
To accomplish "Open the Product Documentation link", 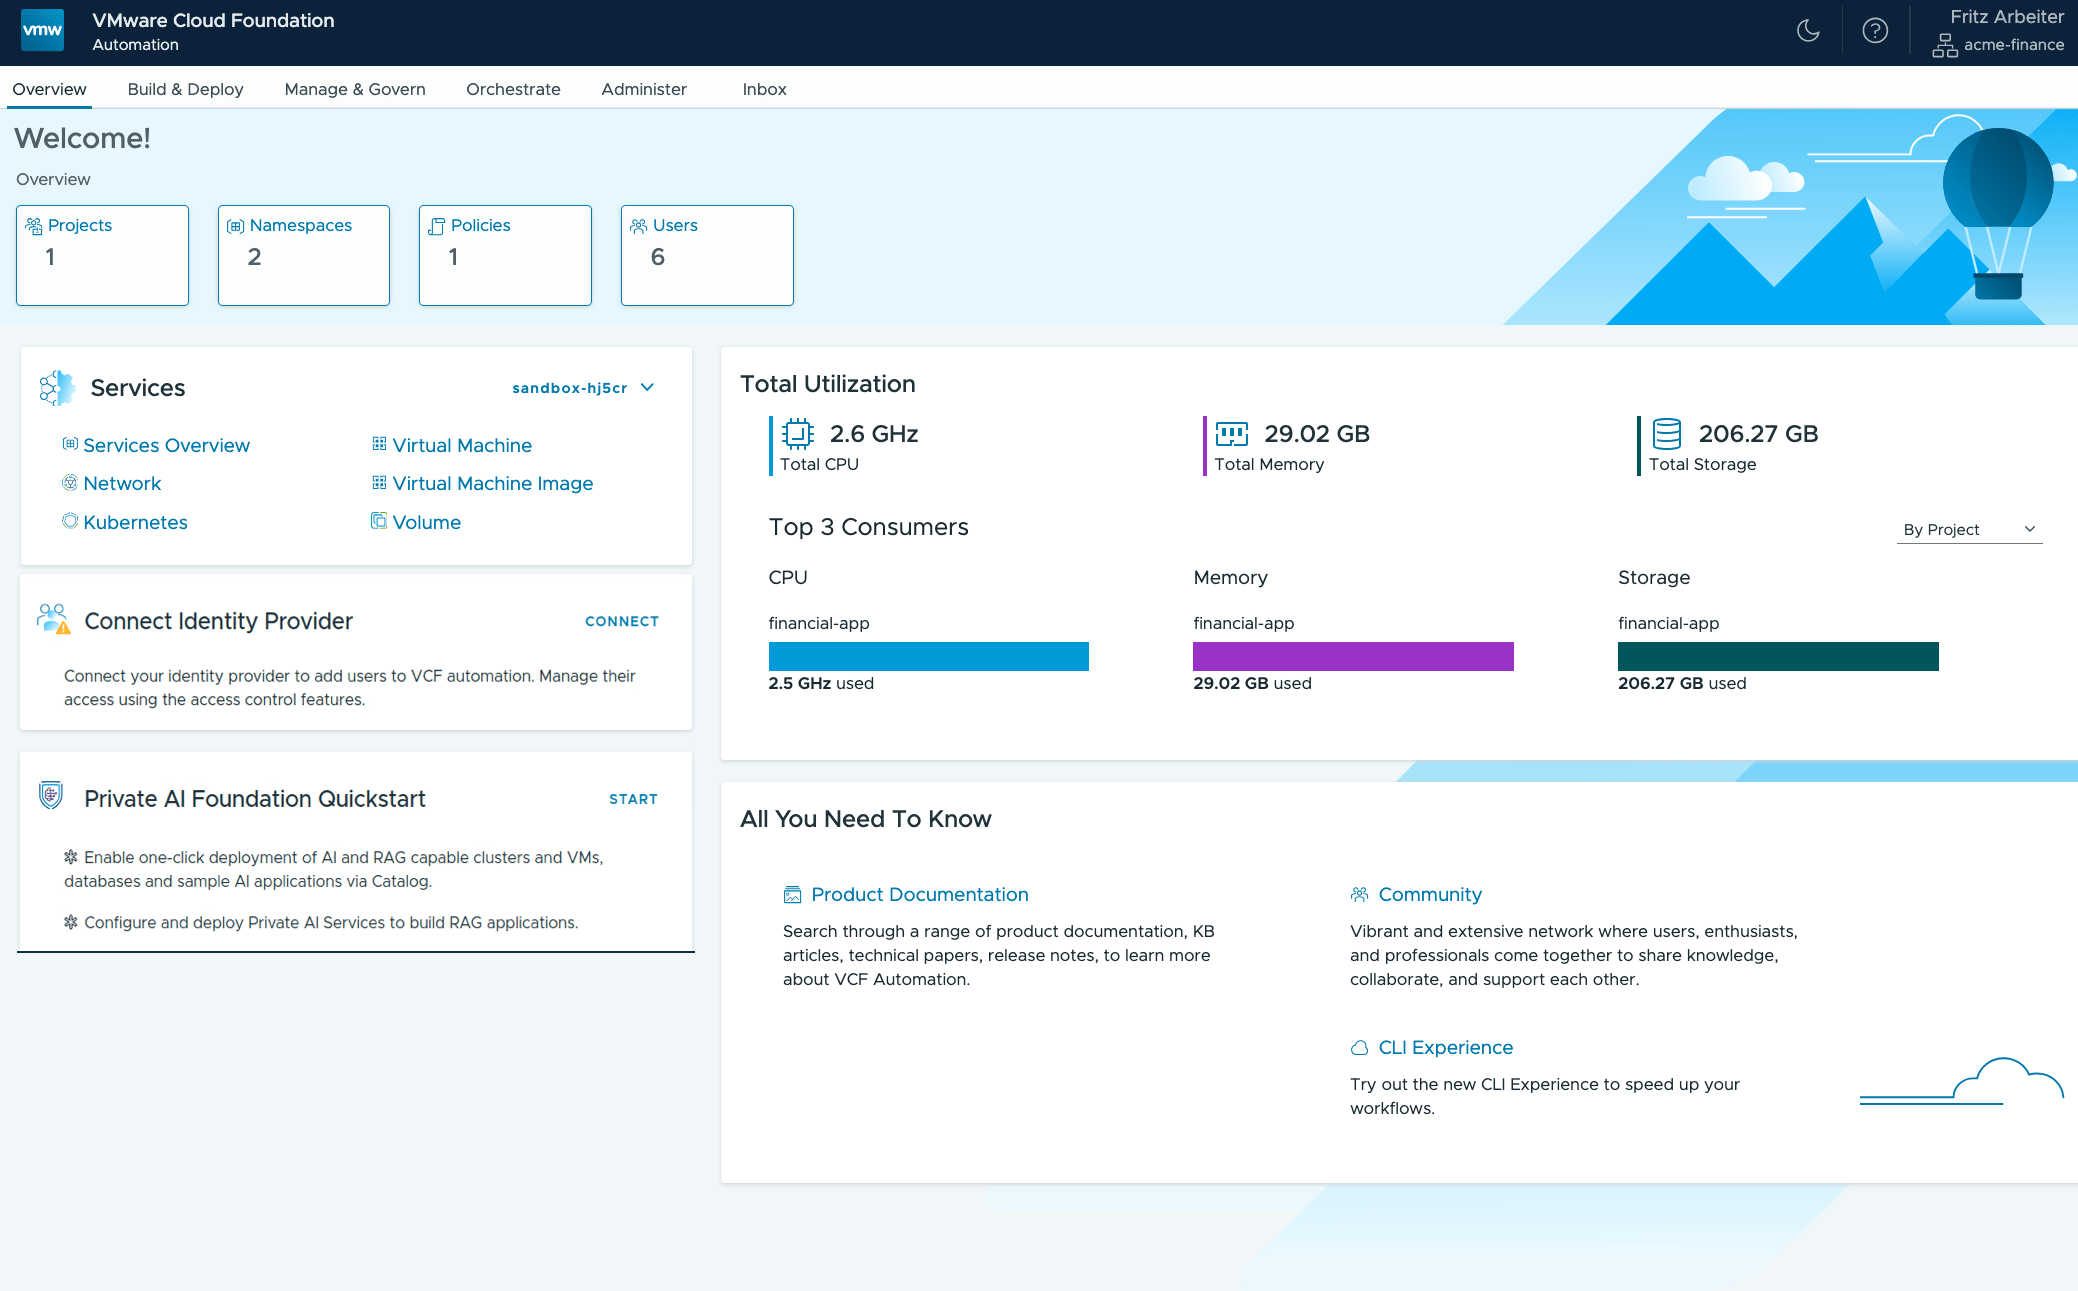I will [919, 894].
